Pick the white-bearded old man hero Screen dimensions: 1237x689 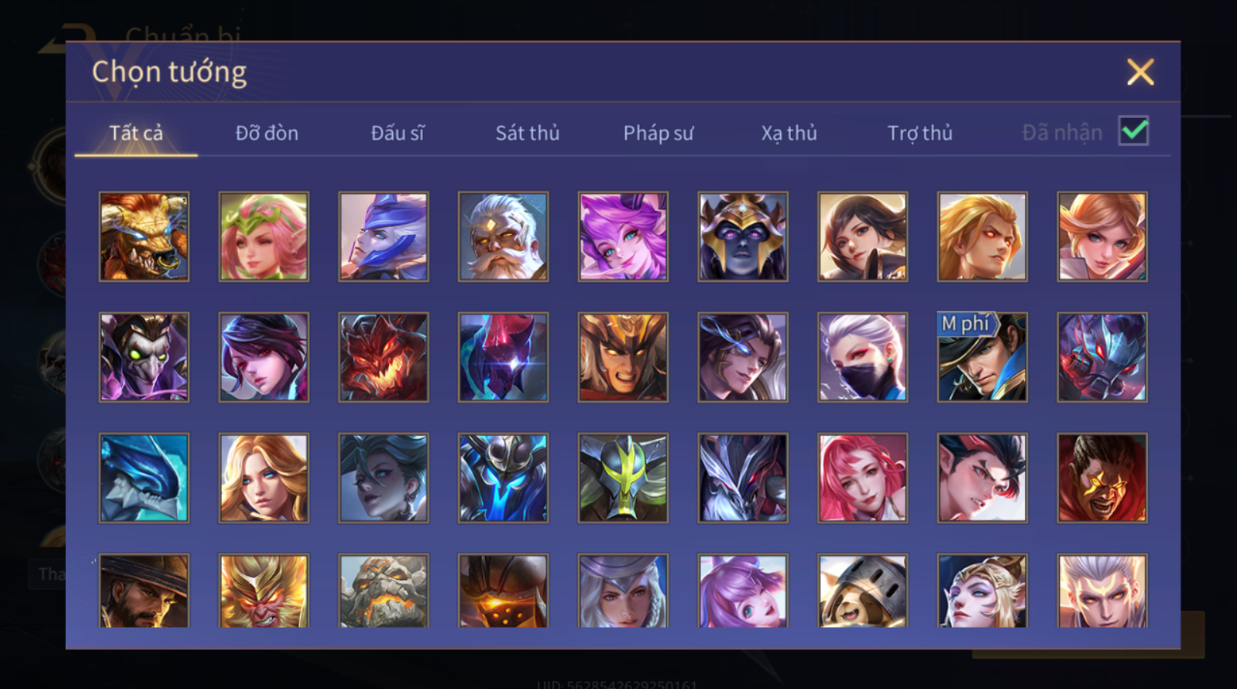[x=503, y=237]
